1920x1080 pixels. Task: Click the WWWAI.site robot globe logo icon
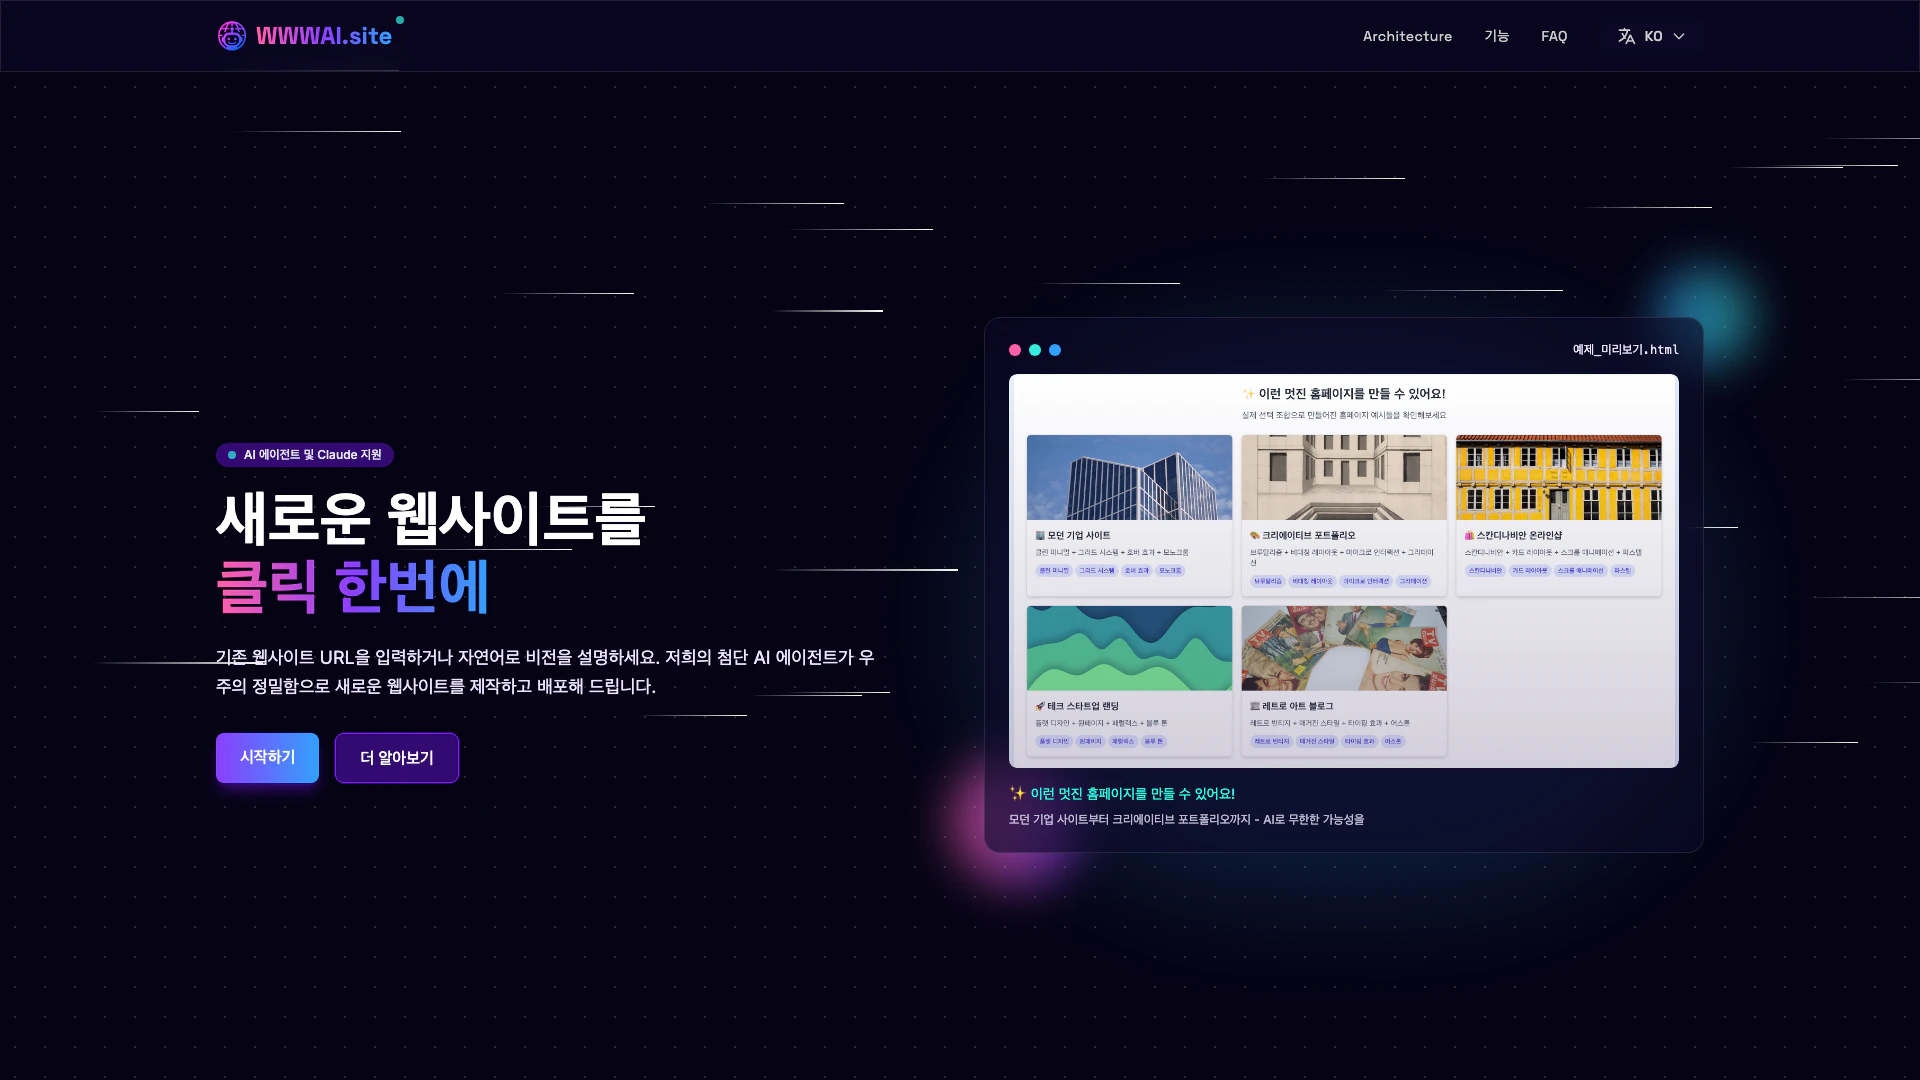pos(231,36)
